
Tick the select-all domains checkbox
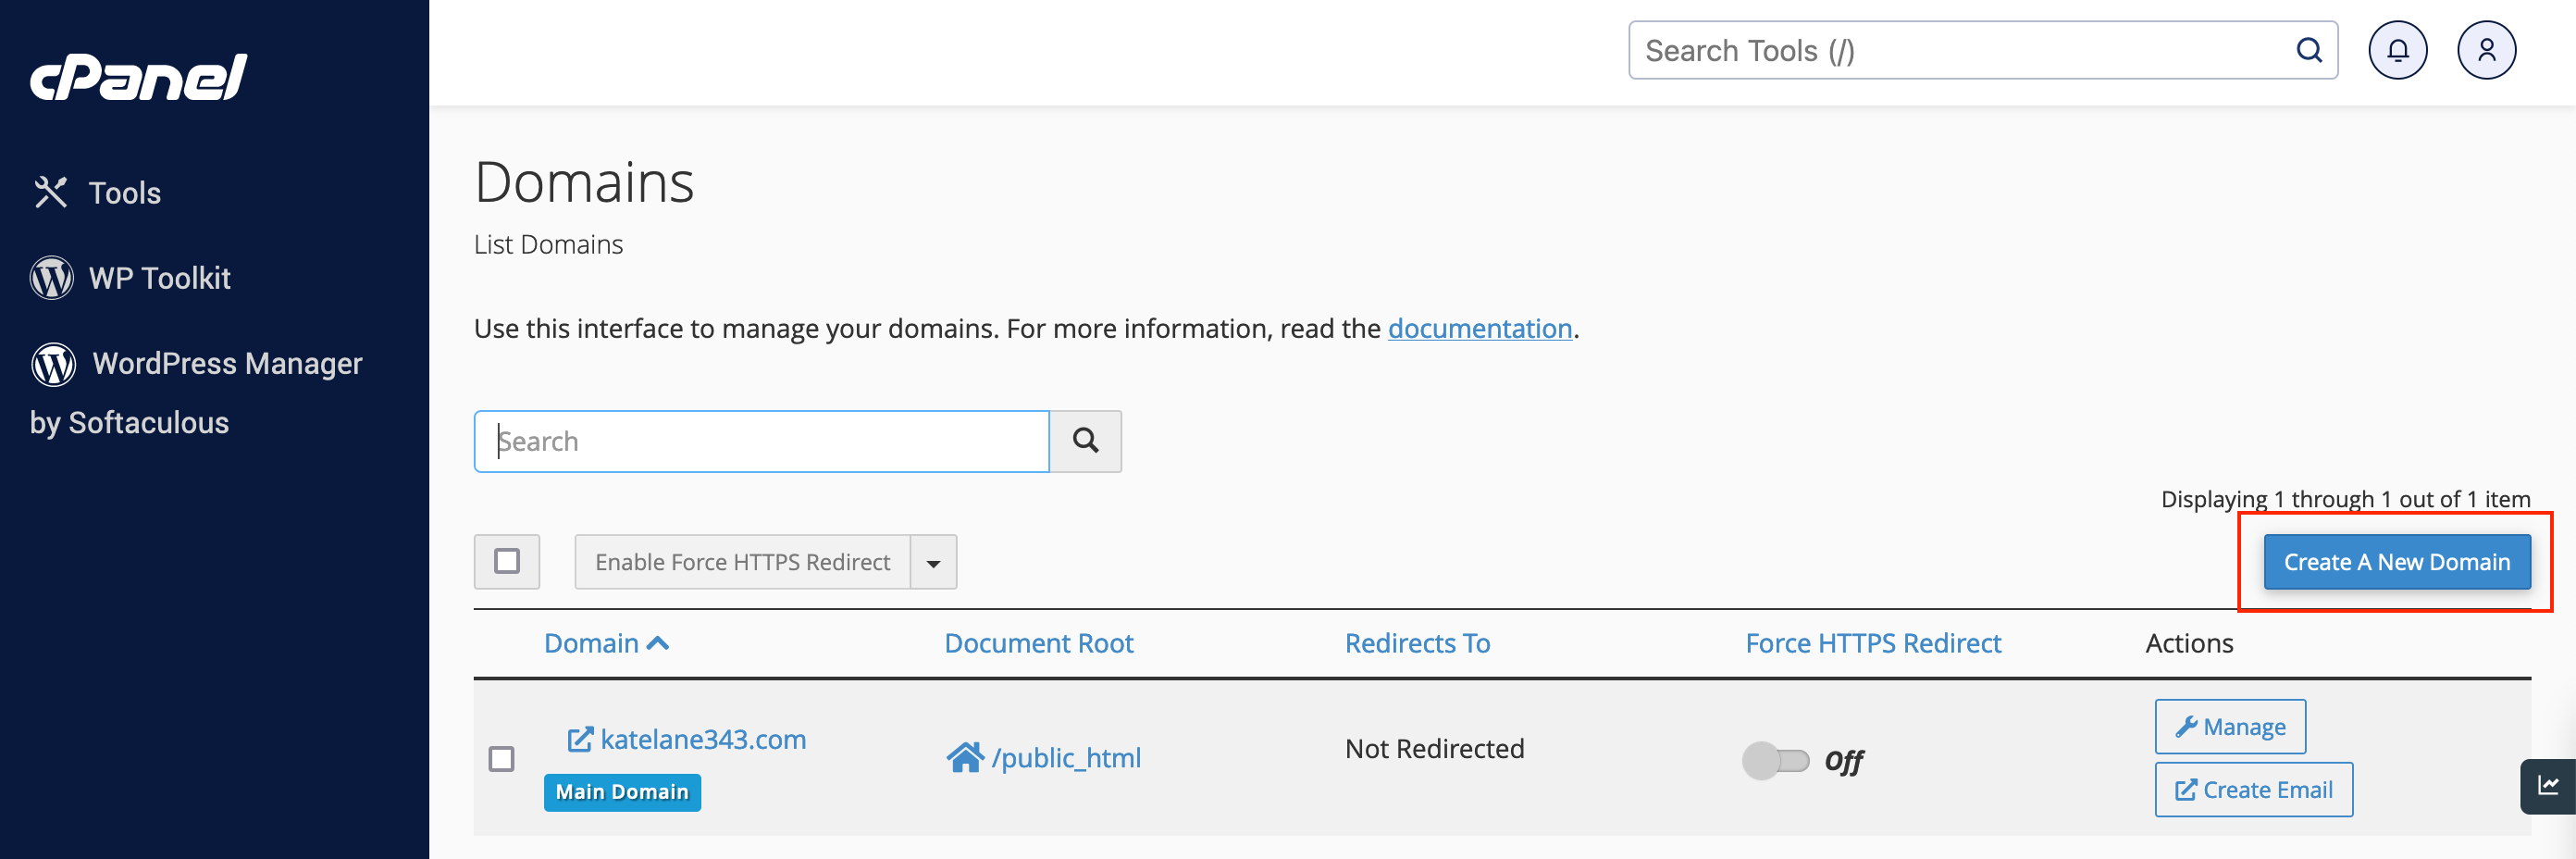click(507, 561)
